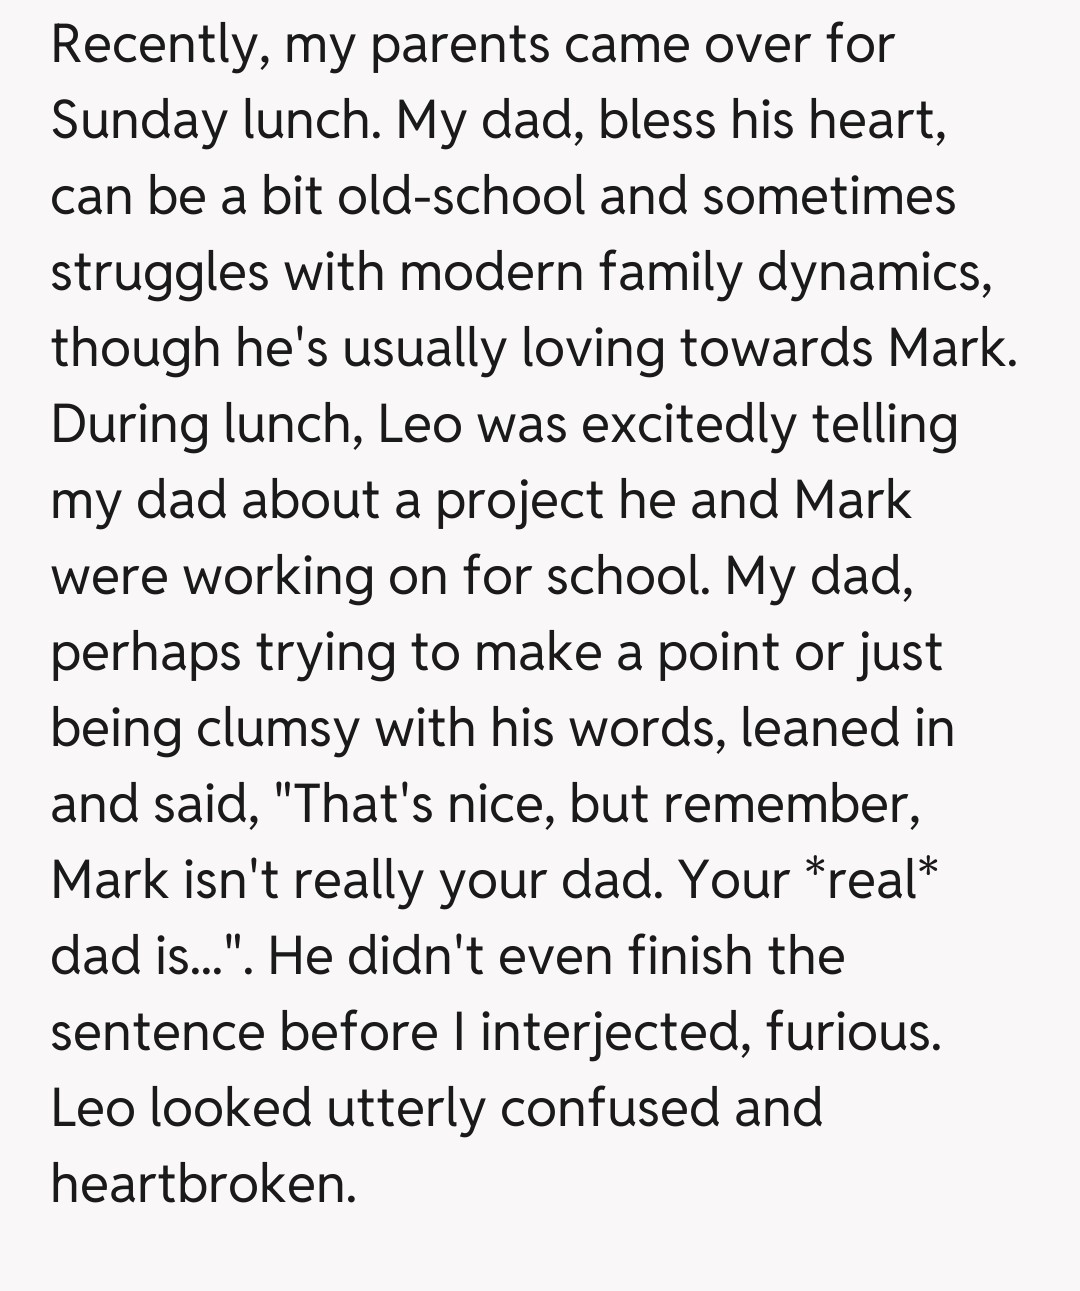Click on the word "bless"
This screenshot has height=1291, width=1080.
point(656,121)
